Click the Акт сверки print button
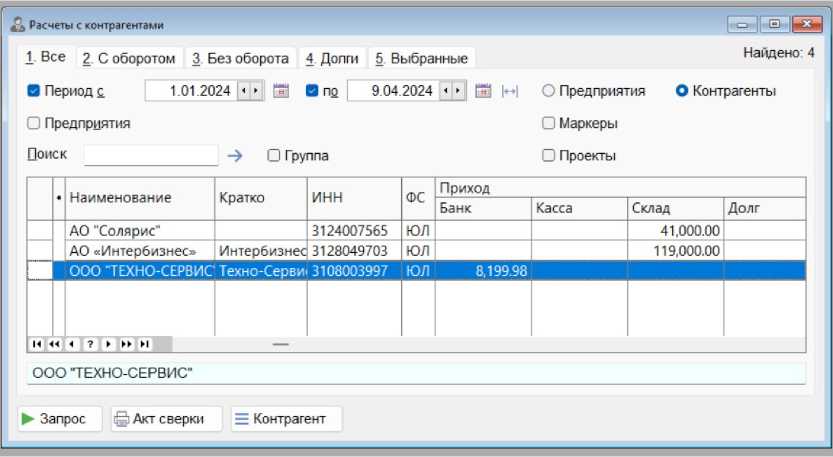Viewport: 833px width, 457px height. pos(166,419)
